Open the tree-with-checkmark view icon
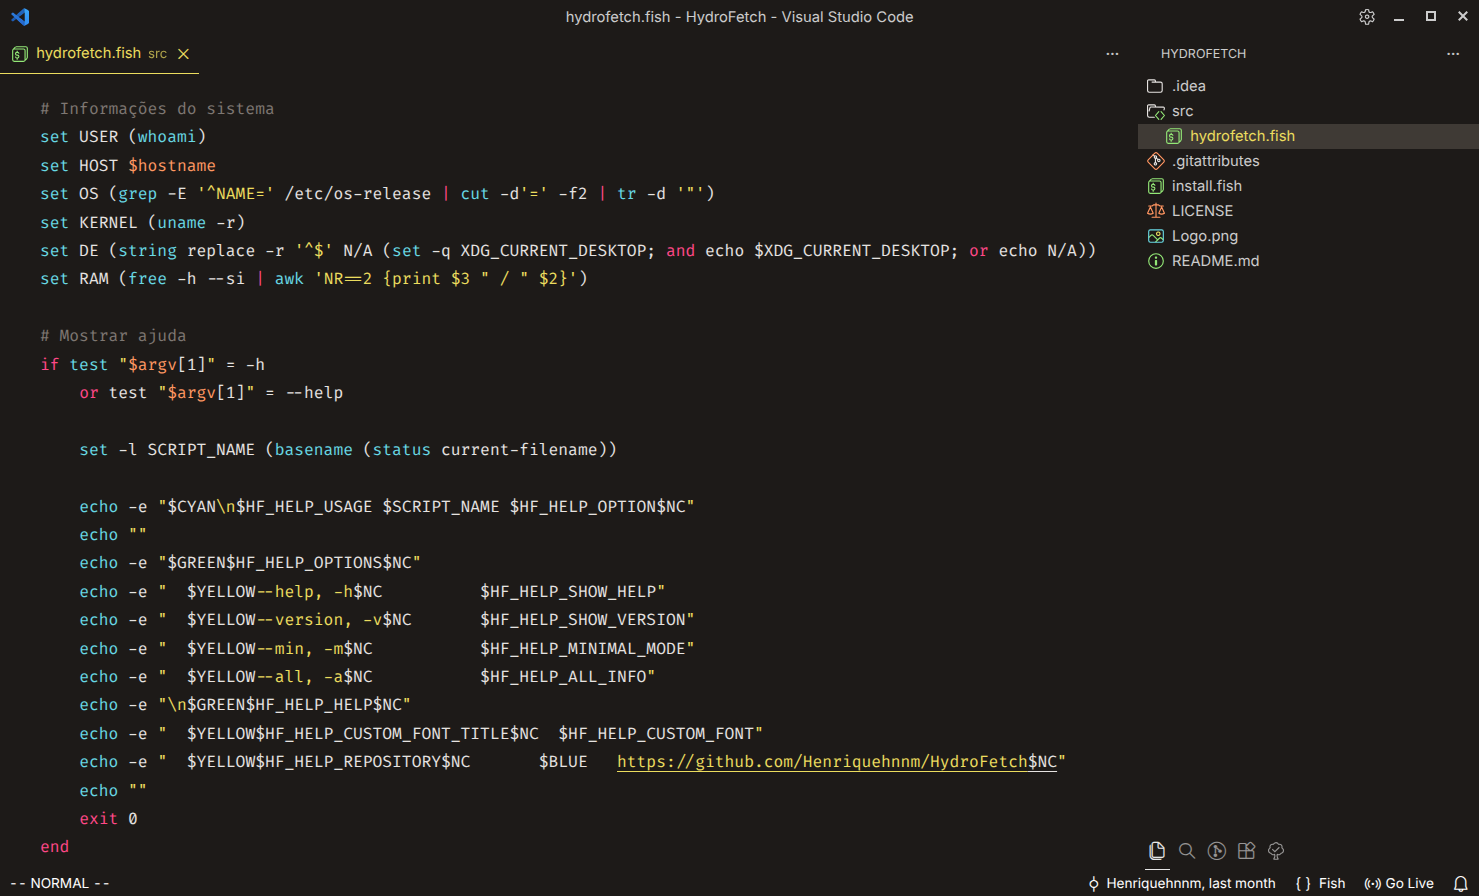1479x896 pixels. (1276, 851)
